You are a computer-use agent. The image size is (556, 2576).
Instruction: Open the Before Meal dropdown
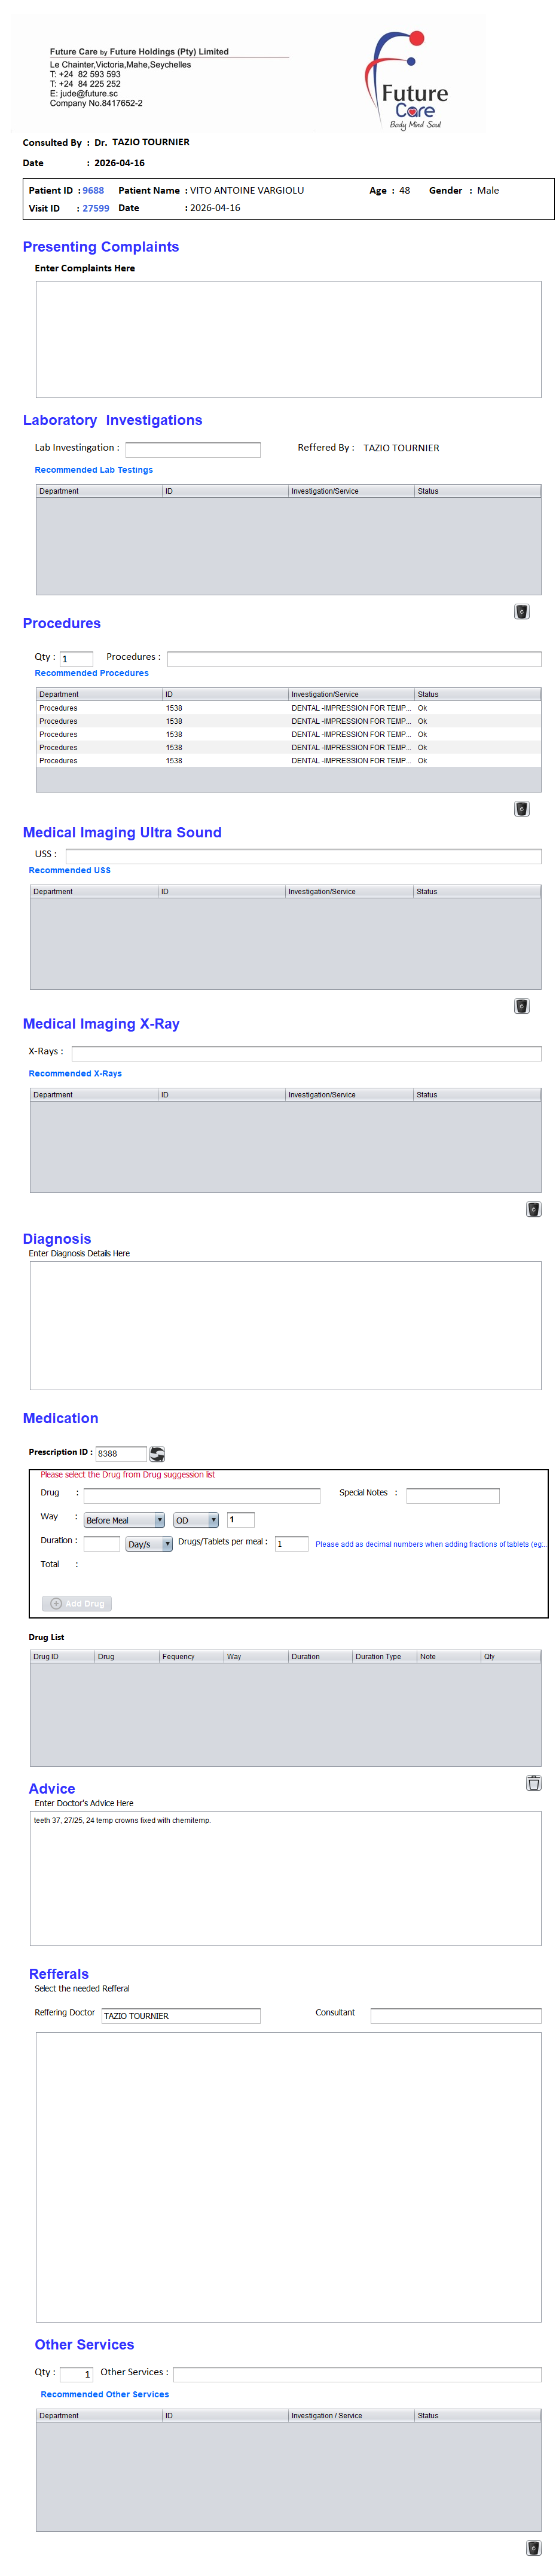[x=124, y=1519]
